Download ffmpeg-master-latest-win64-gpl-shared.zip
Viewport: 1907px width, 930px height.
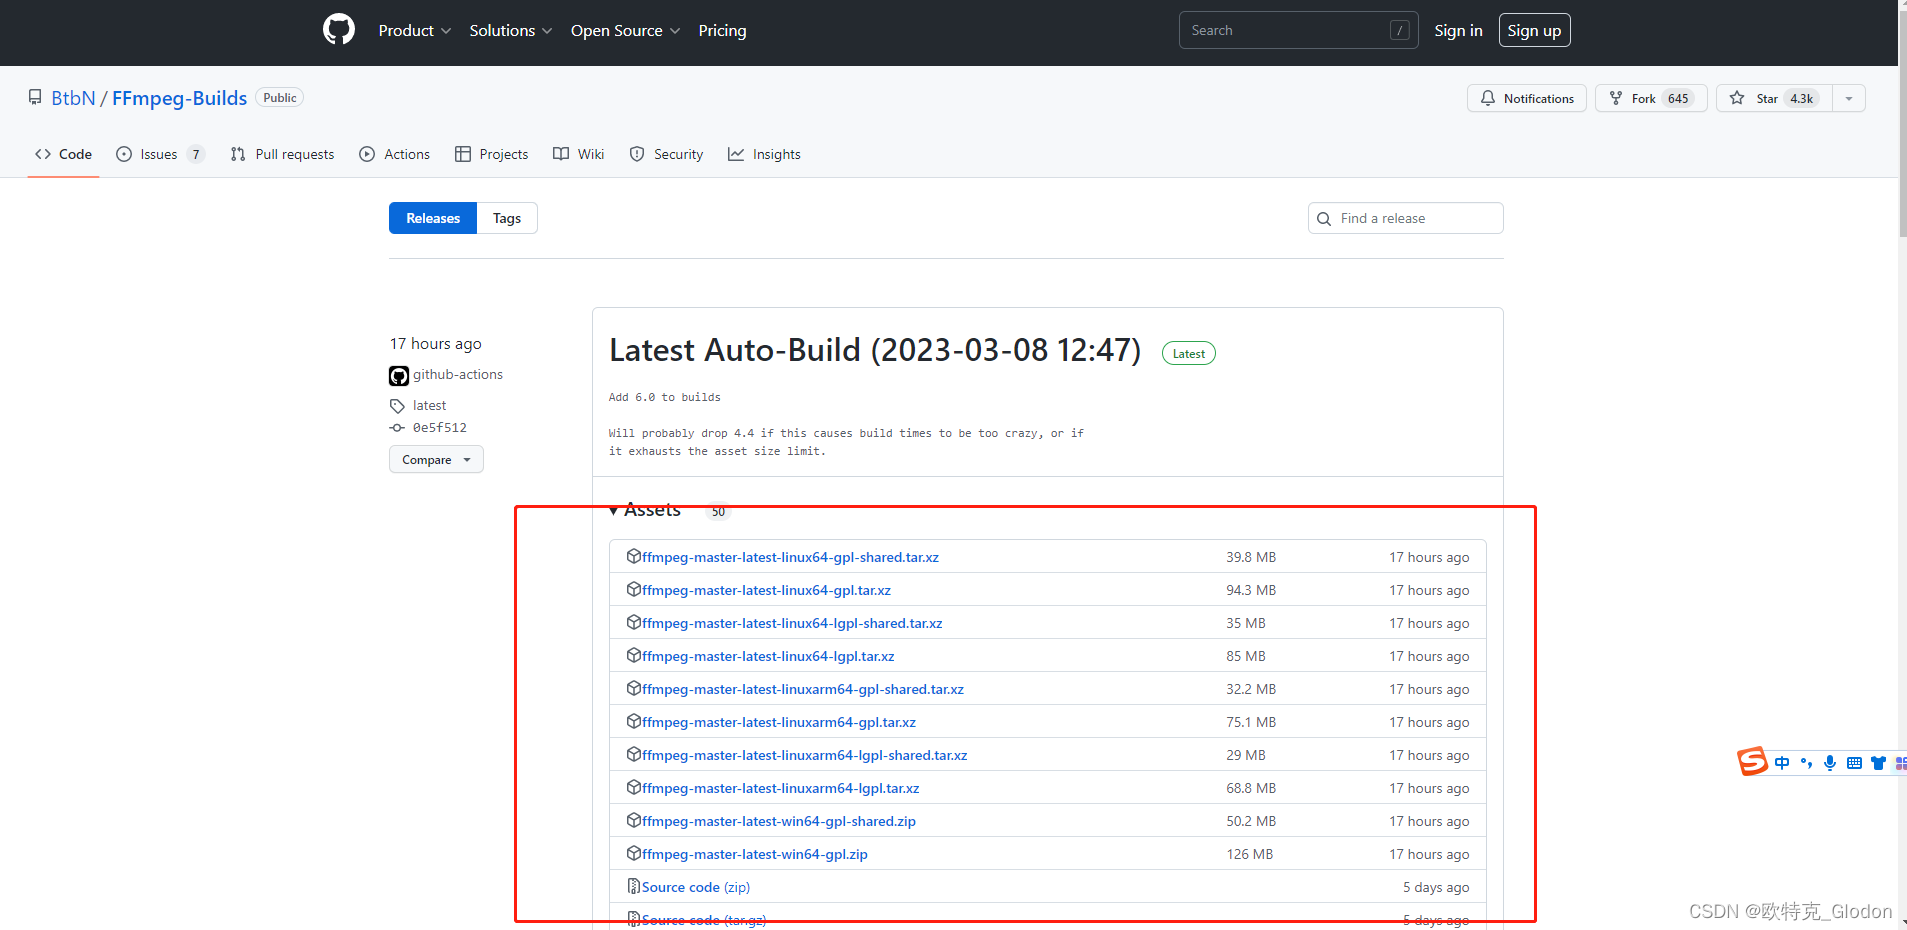point(779,821)
